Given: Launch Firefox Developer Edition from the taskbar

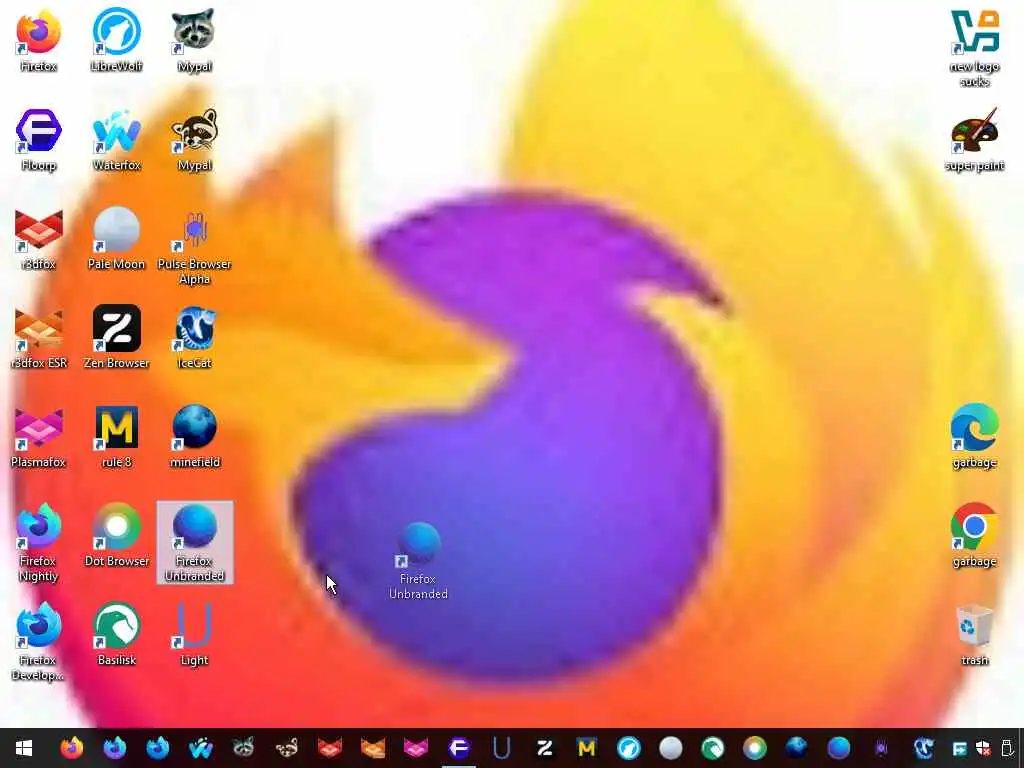Looking at the screenshot, I should click(x=158, y=748).
